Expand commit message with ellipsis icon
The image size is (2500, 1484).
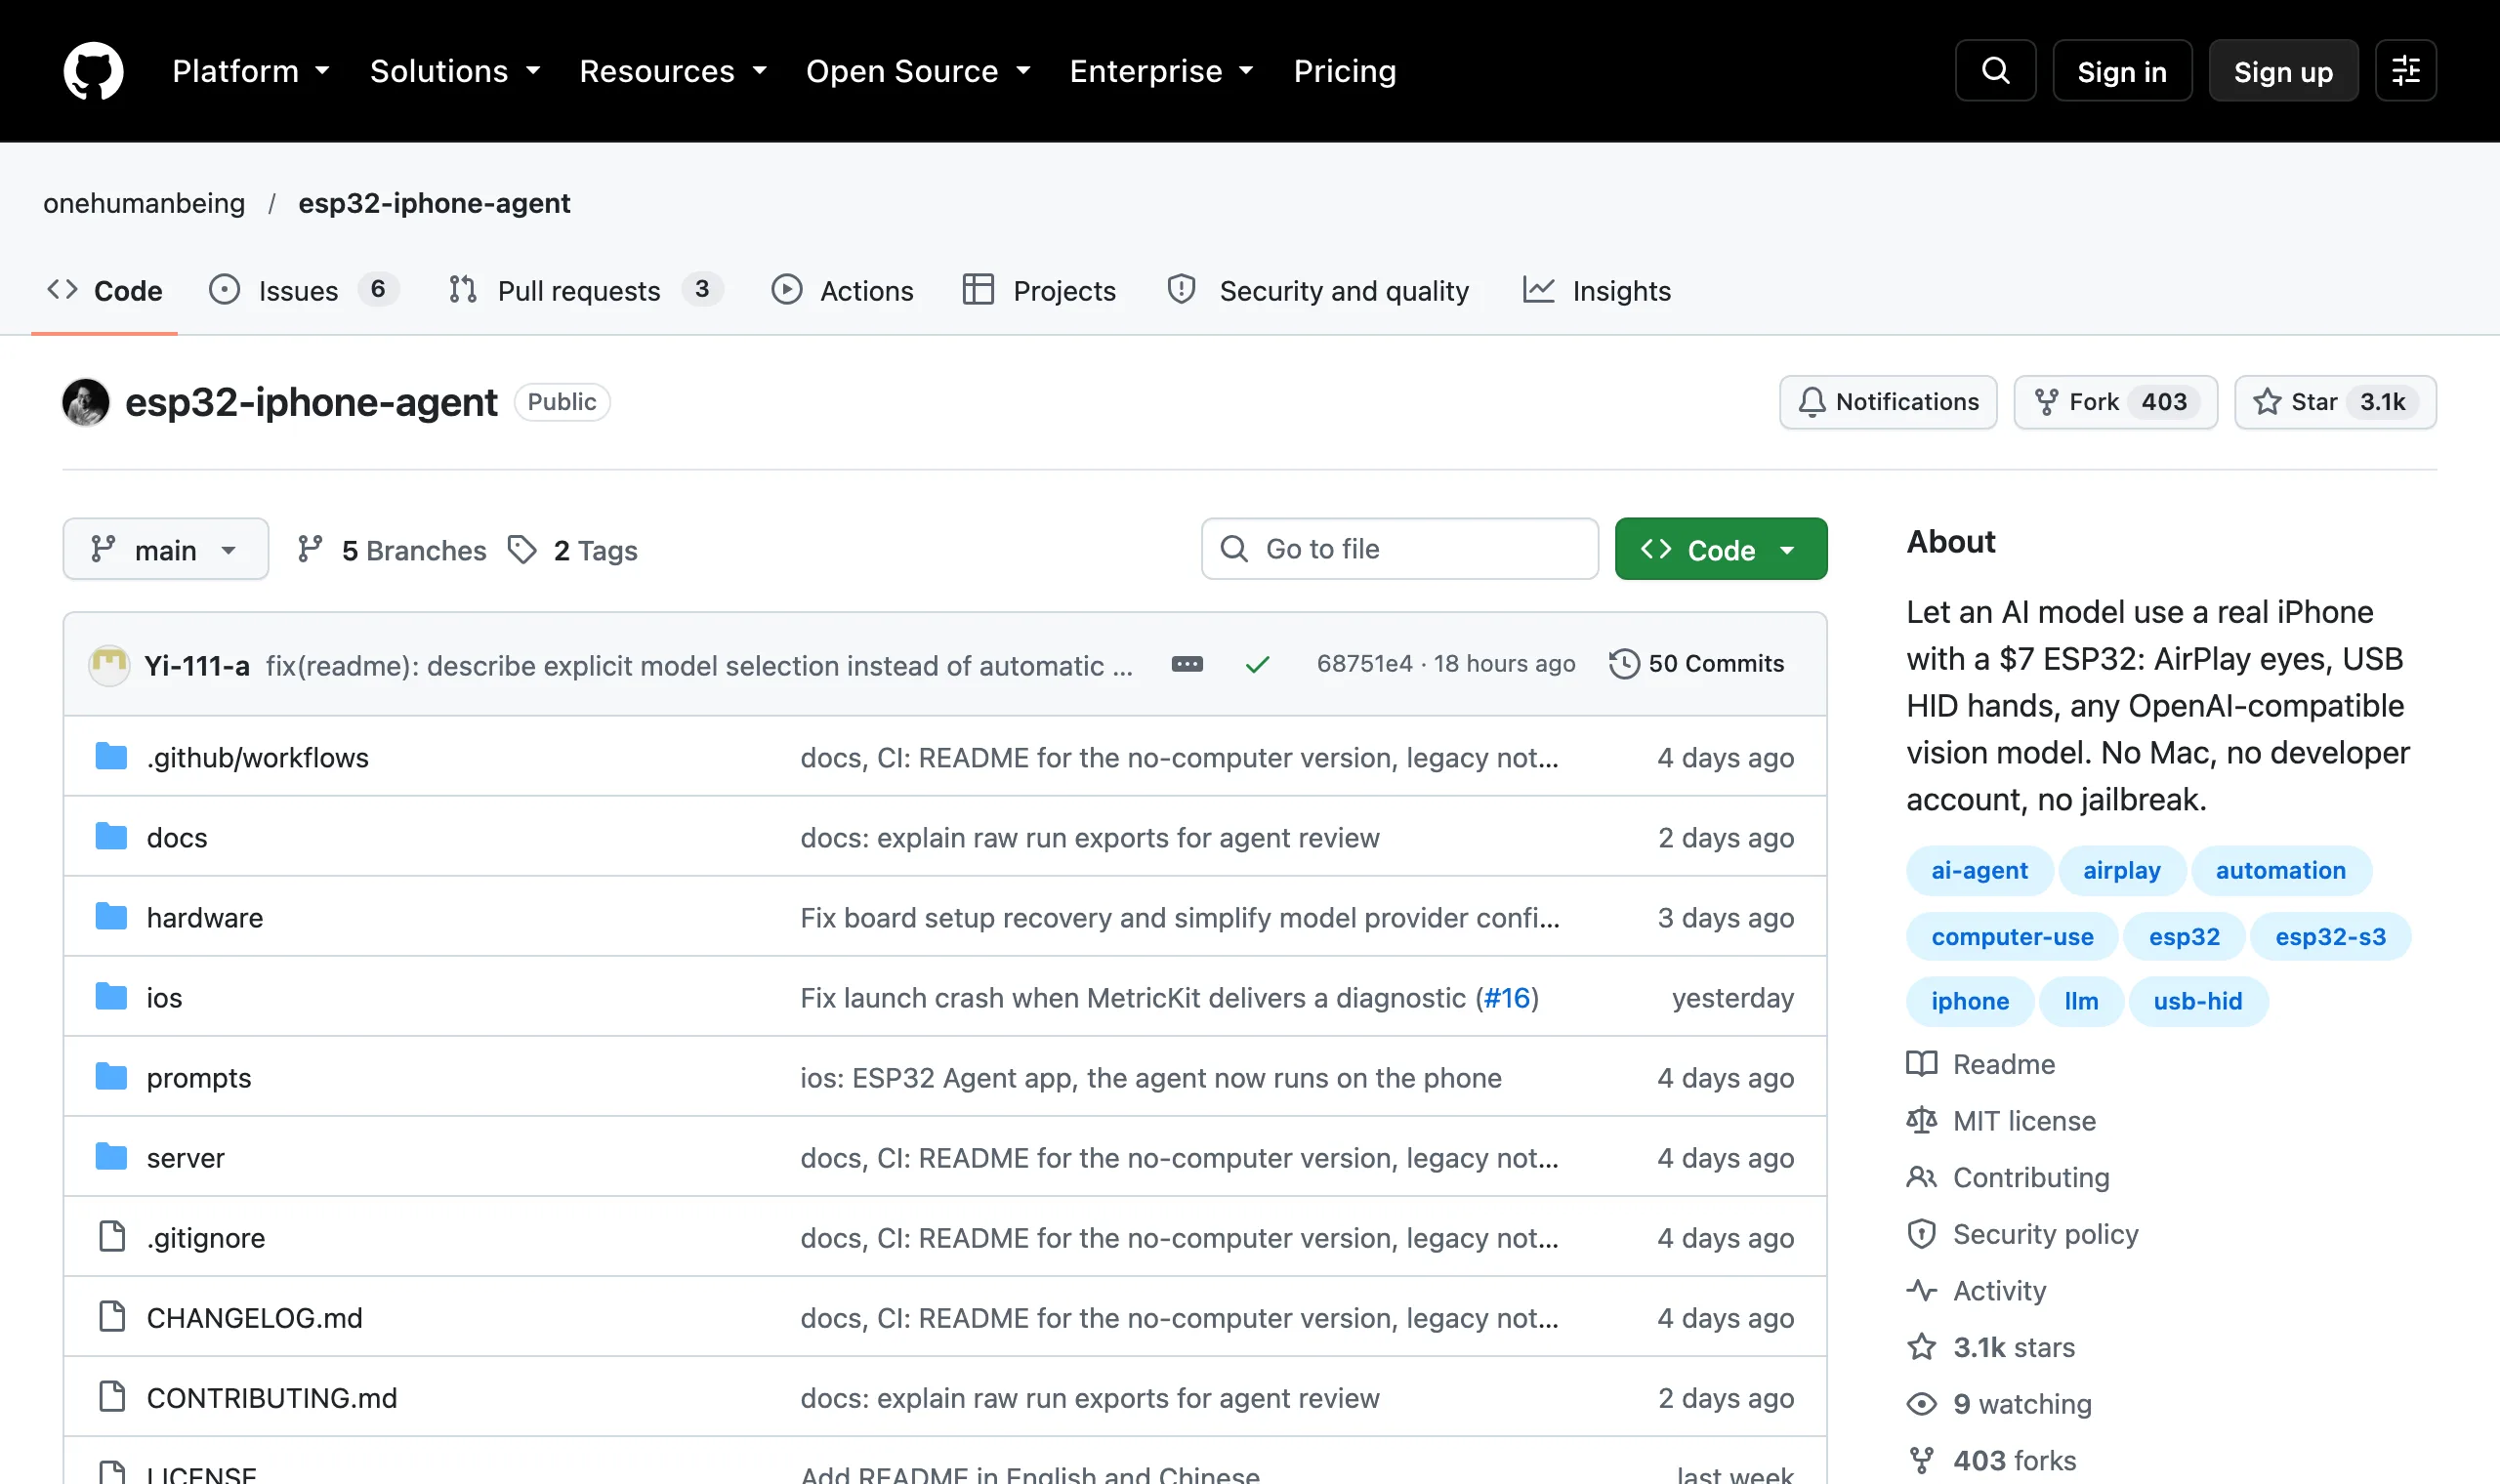[x=1187, y=664]
